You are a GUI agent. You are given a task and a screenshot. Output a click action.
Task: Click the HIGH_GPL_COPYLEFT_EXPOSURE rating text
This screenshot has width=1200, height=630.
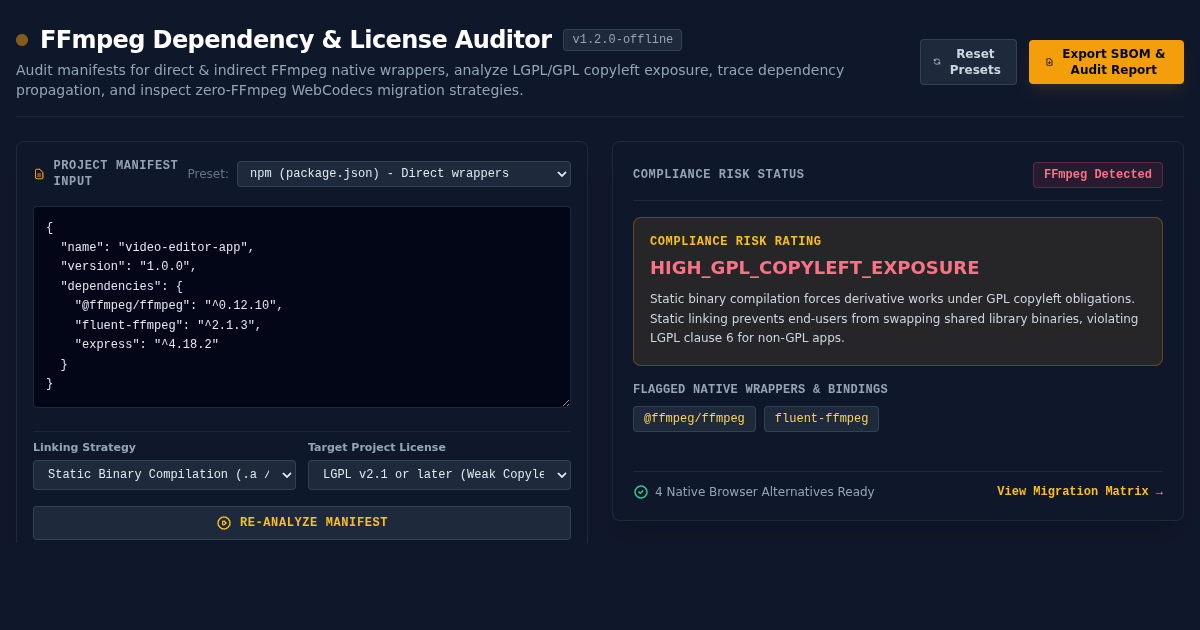pyautogui.click(x=815, y=268)
